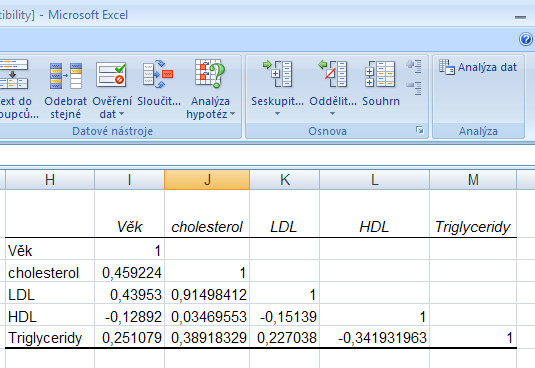Viewport: 535px width, 368px height.
Task: Expand the Seskupit dropdown arrow
Action: tap(277, 113)
